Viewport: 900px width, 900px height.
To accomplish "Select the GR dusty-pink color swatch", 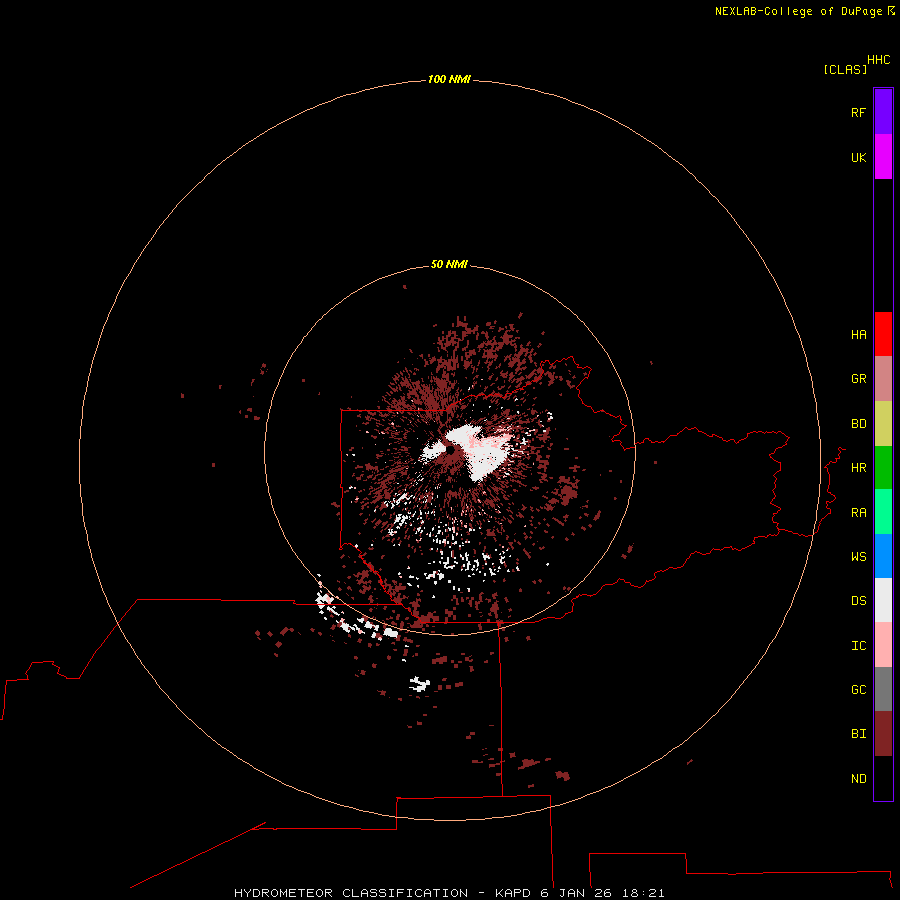I will coord(883,379).
